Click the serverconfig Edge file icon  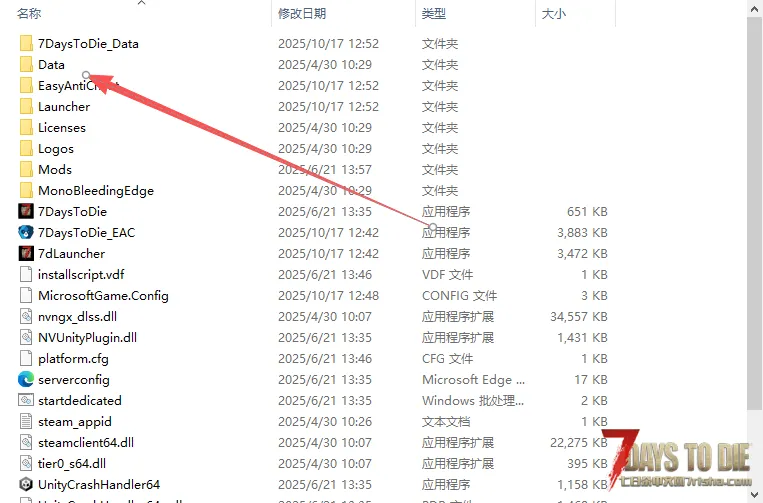click(x=26, y=379)
